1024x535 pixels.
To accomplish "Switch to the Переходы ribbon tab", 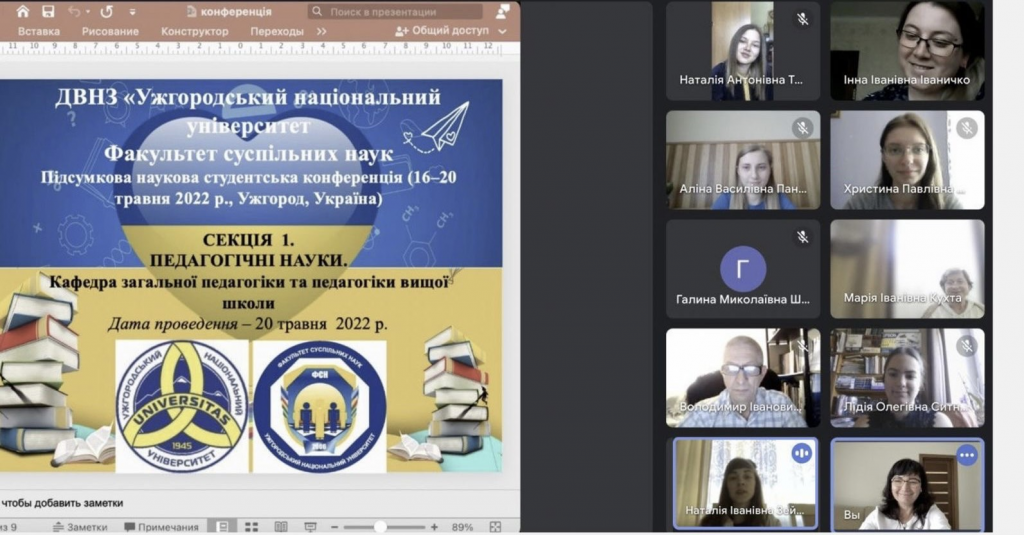I will click(x=277, y=31).
